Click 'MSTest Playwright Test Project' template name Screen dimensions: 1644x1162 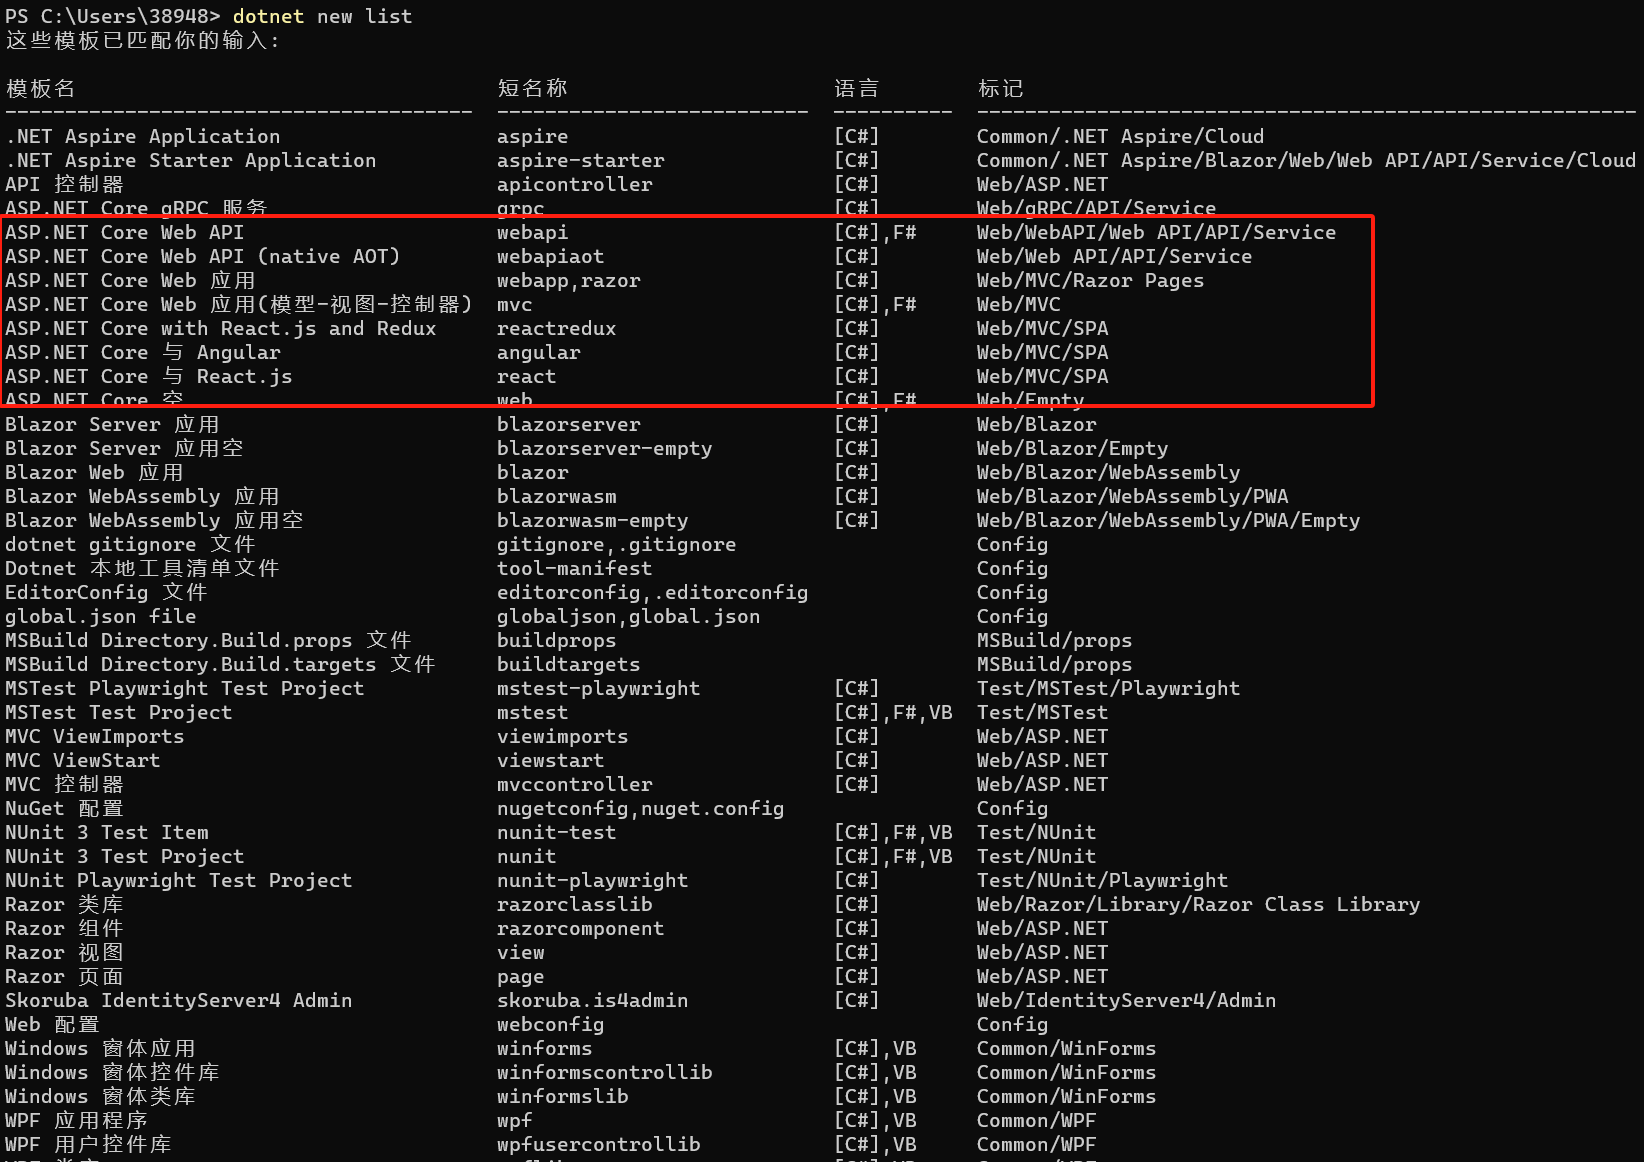point(185,688)
